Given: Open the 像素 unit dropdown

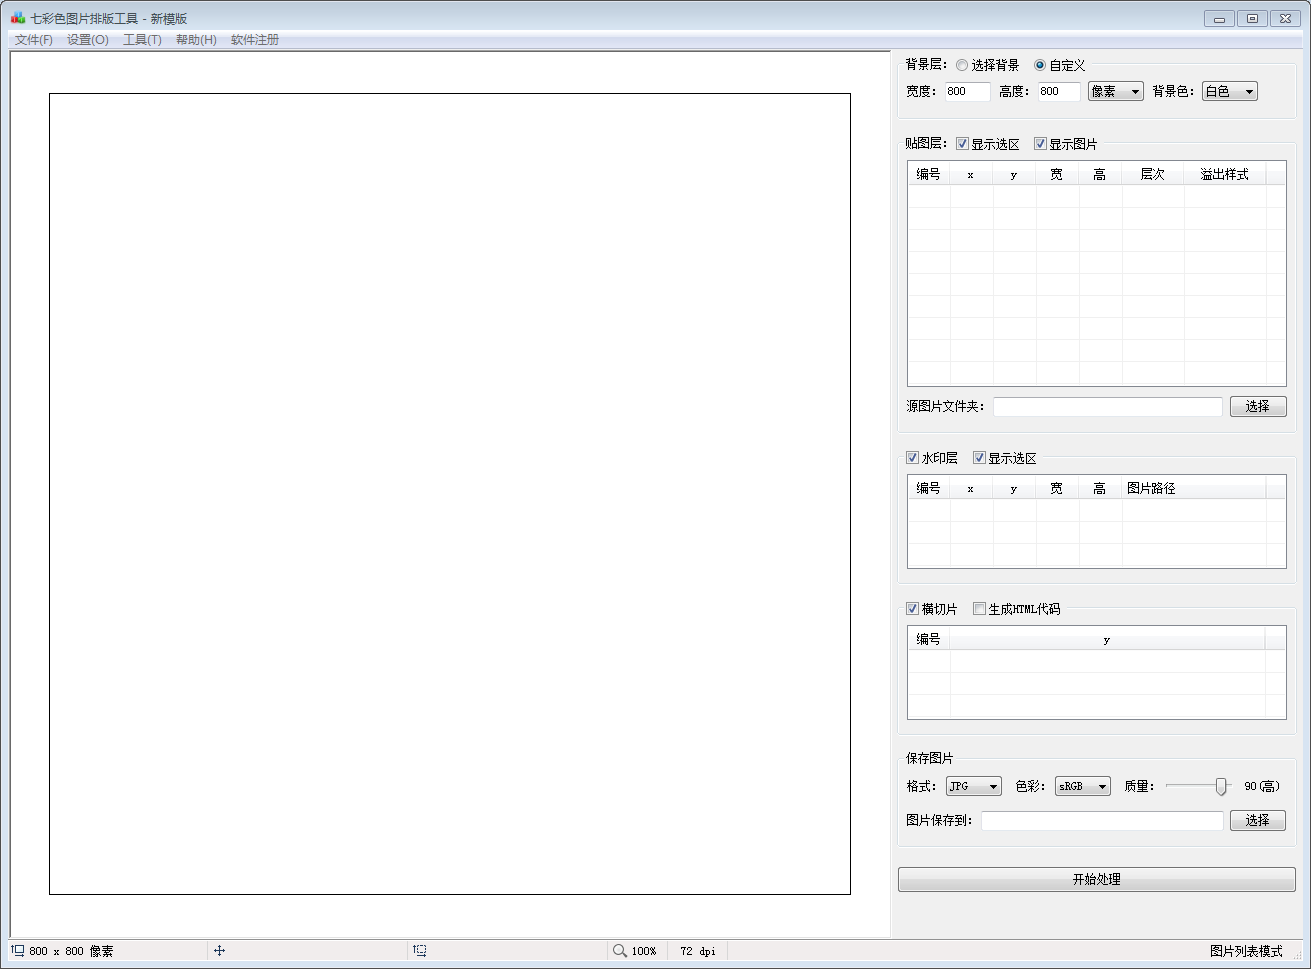Looking at the screenshot, I should pos(1115,91).
